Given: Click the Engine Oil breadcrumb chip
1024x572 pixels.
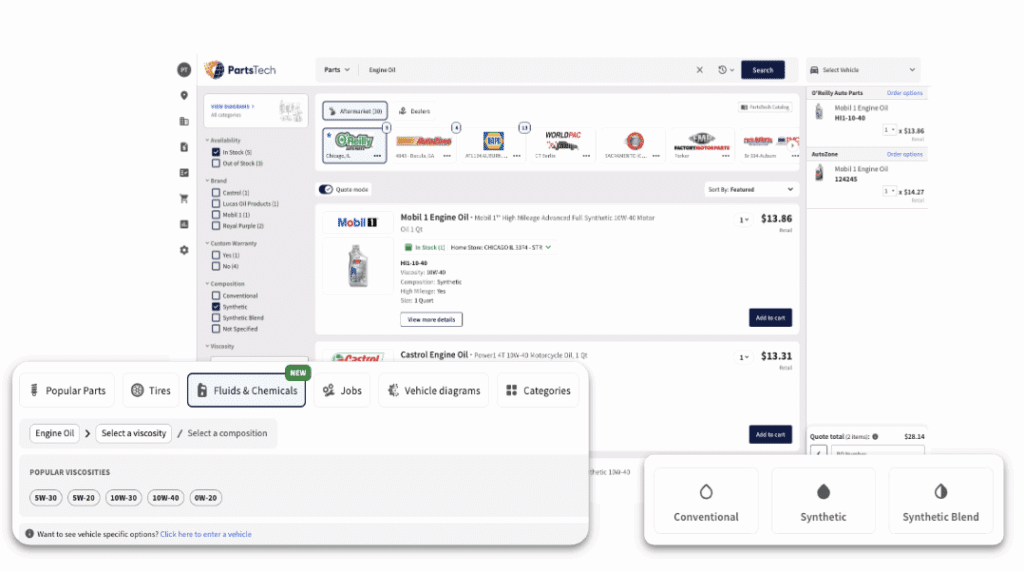Looking at the screenshot, I should [54, 433].
